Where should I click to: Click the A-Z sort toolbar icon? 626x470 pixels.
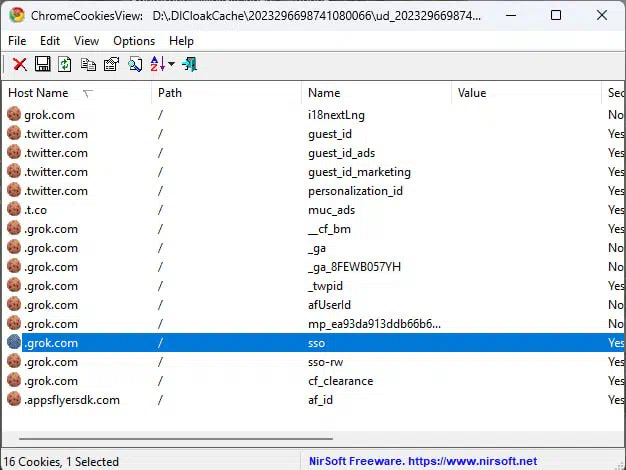[157, 64]
